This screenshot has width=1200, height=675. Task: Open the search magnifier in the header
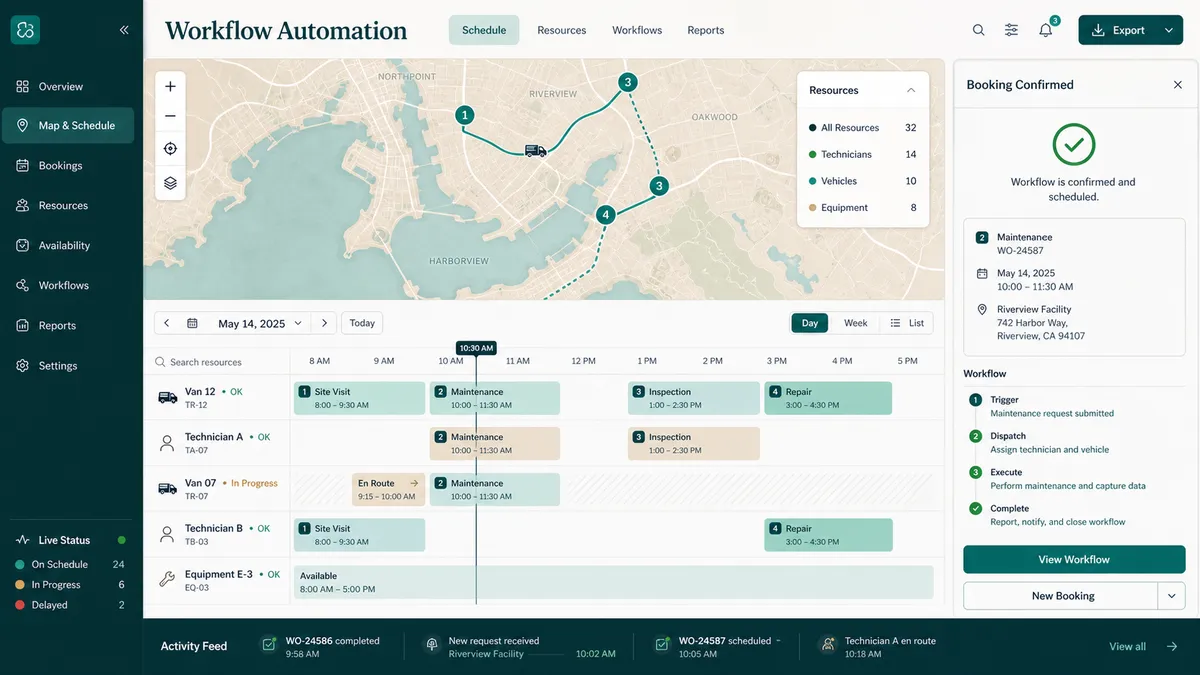coord(979,30)
